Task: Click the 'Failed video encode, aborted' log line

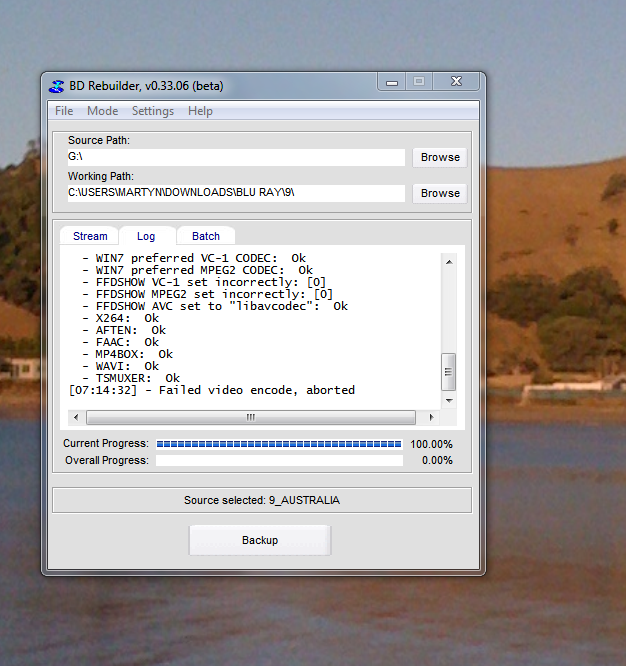Action: tap(211, 390)
